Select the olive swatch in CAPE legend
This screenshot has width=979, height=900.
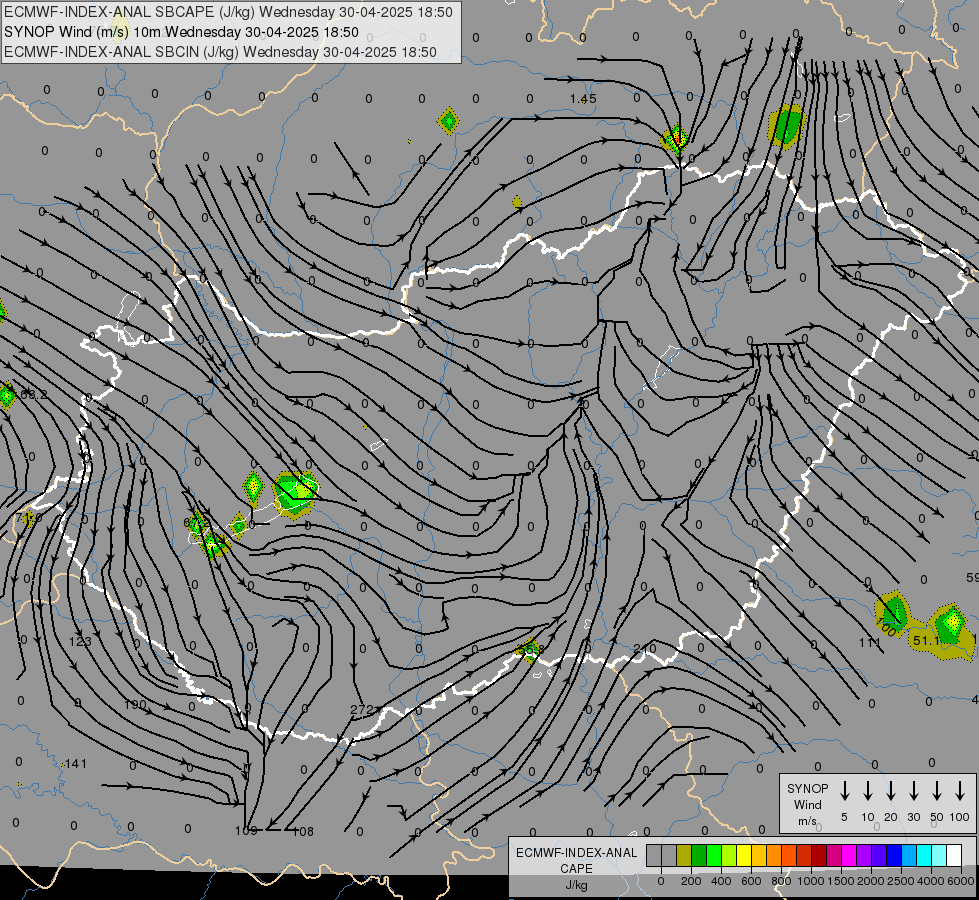pos(684,856)
